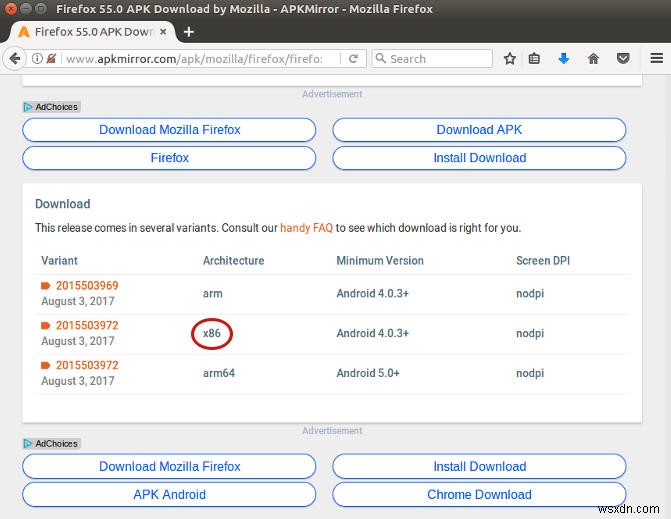Click the tag icon in the arm64 row
The width and height of the screenshot is (671, 519).
45,365
